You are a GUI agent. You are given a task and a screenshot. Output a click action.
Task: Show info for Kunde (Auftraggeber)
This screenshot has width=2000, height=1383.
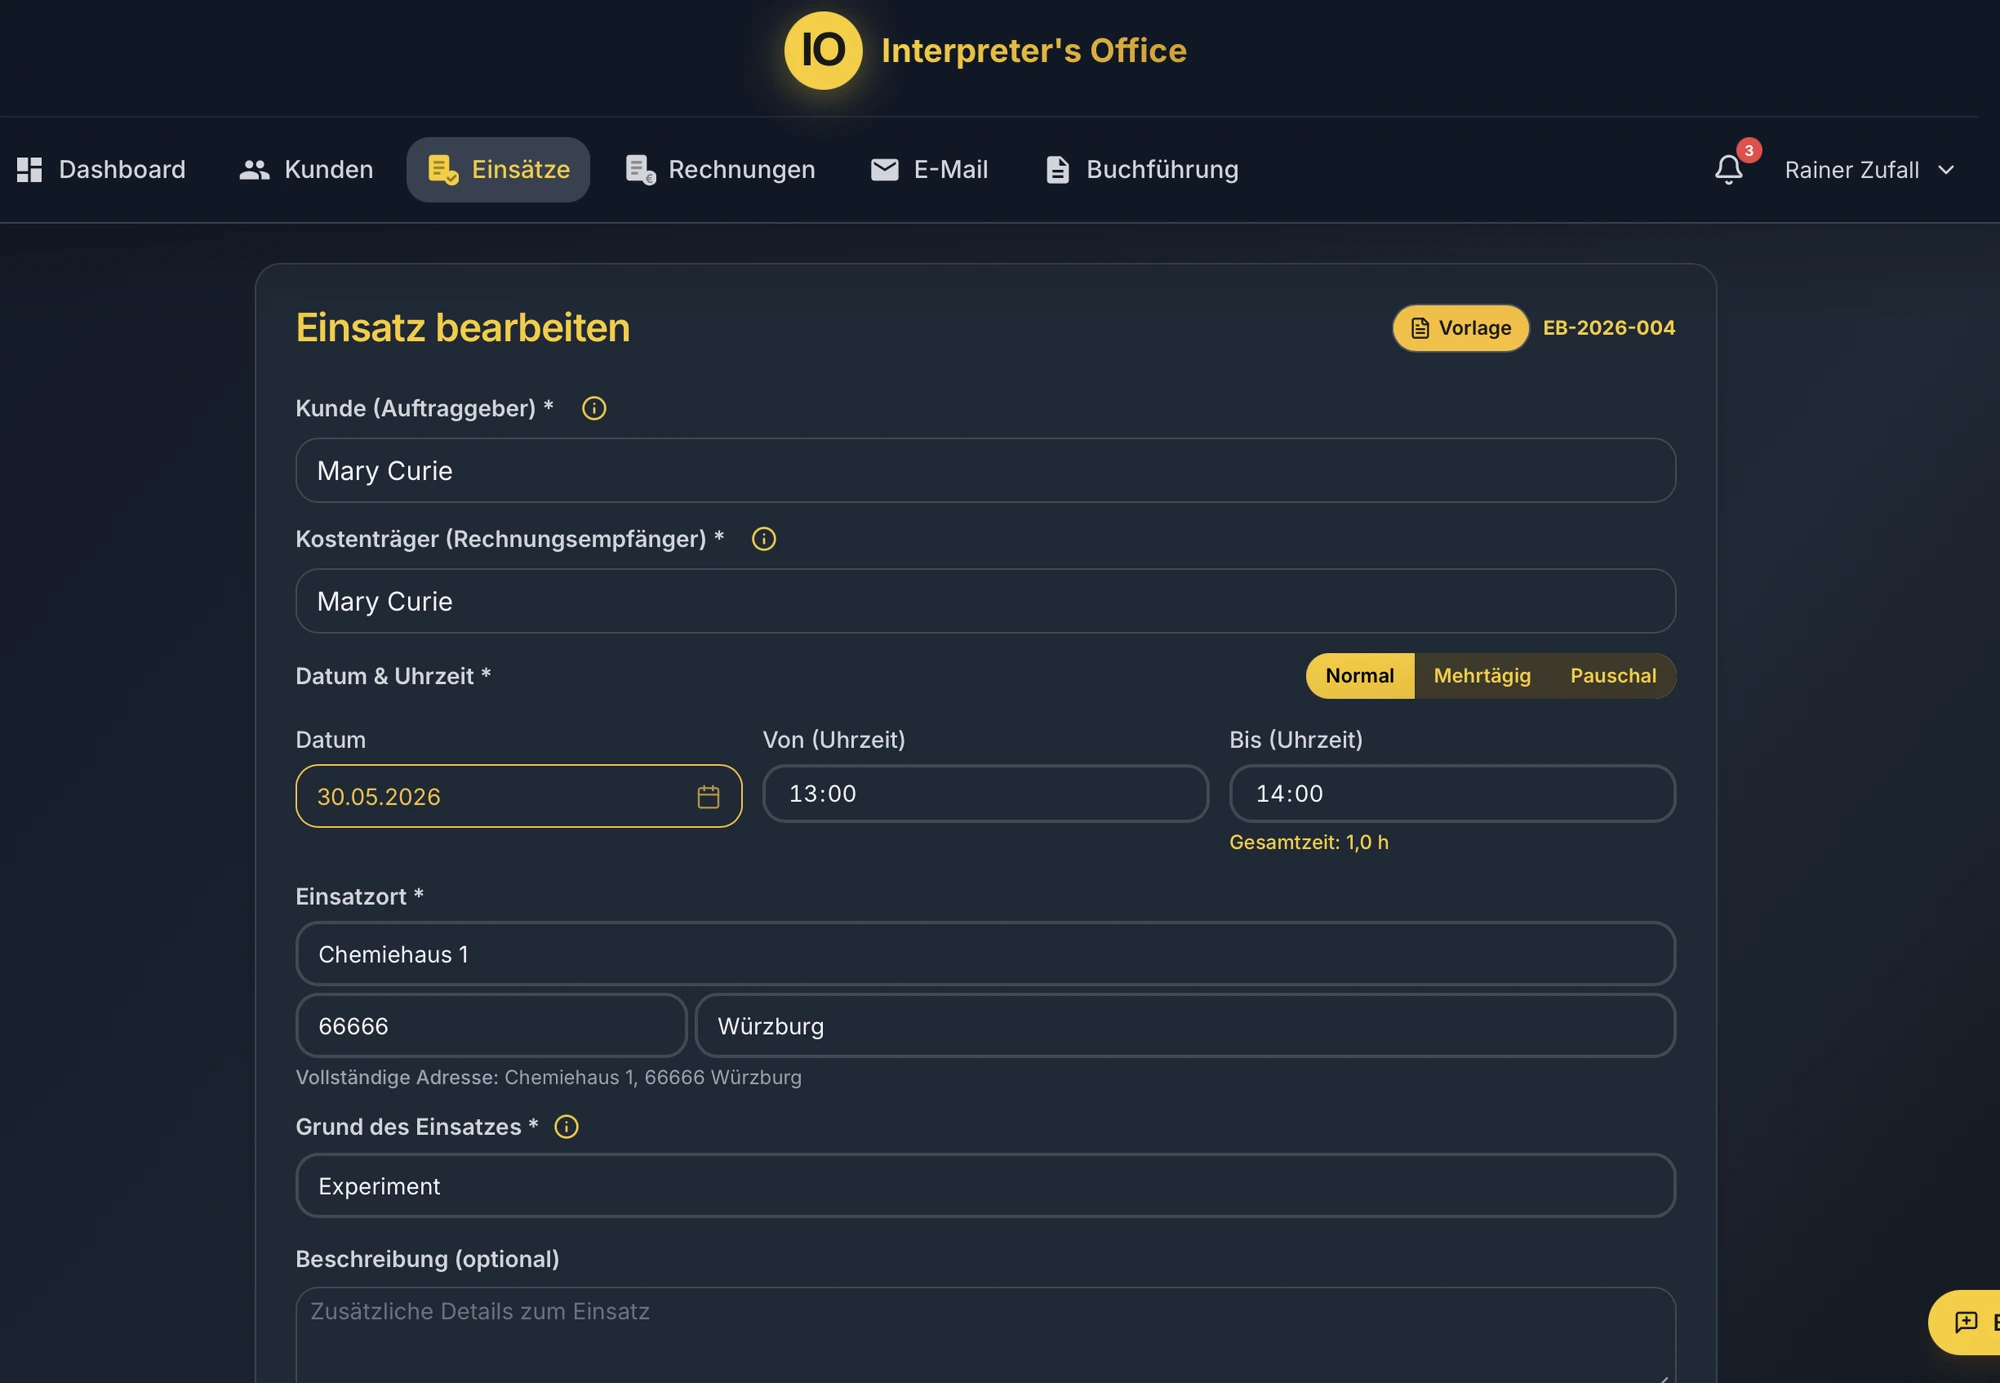[594, 408]
